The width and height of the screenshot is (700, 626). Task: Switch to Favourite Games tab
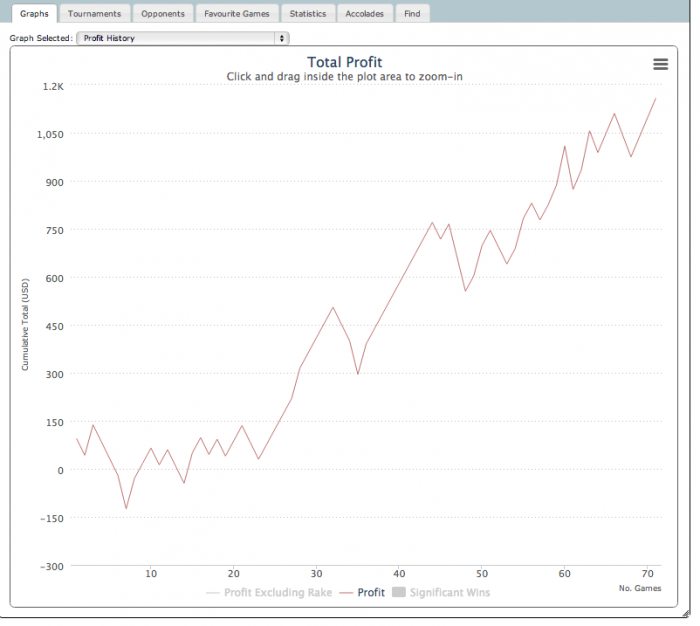click(x=237, y=14)
